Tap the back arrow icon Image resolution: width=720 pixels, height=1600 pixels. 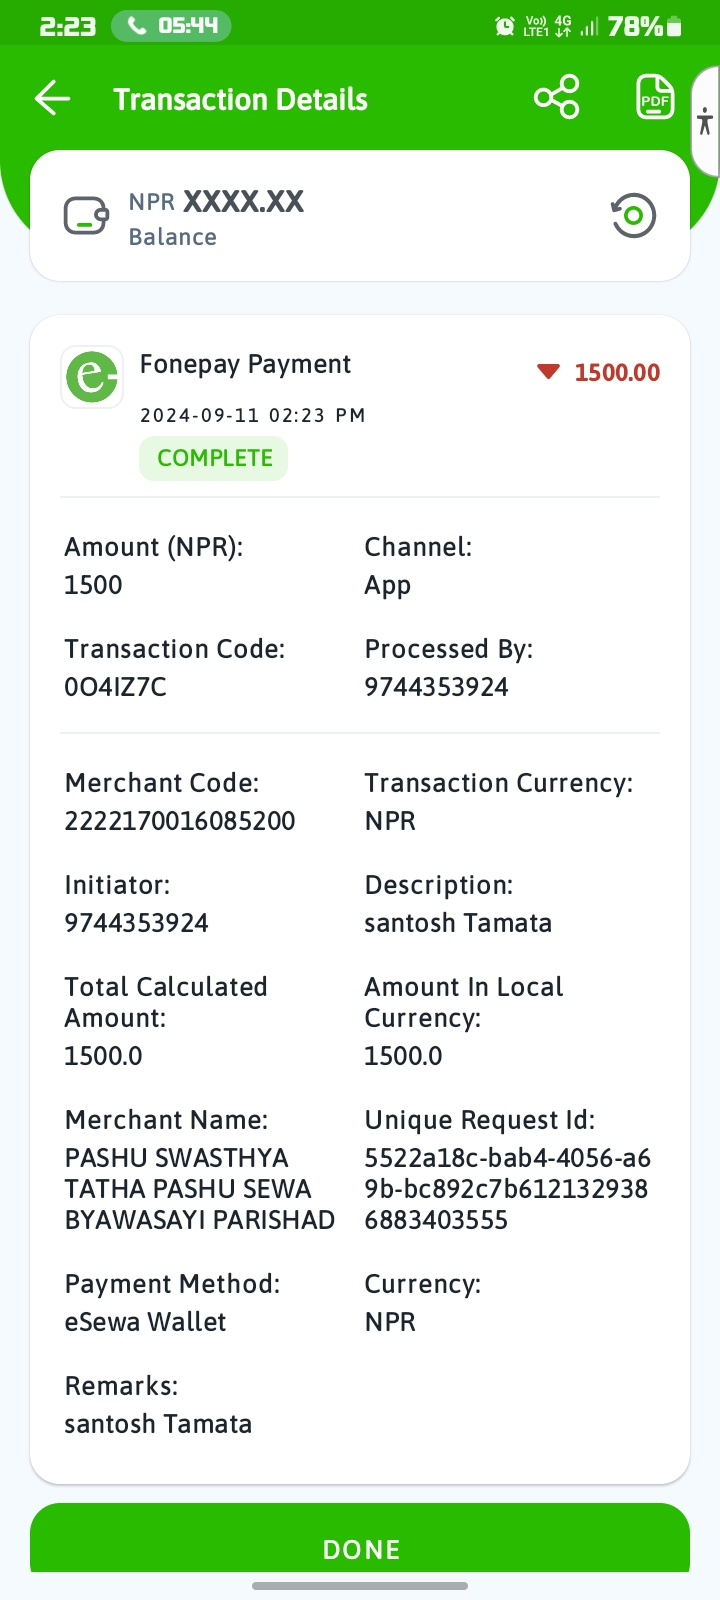tap(52, 98)
